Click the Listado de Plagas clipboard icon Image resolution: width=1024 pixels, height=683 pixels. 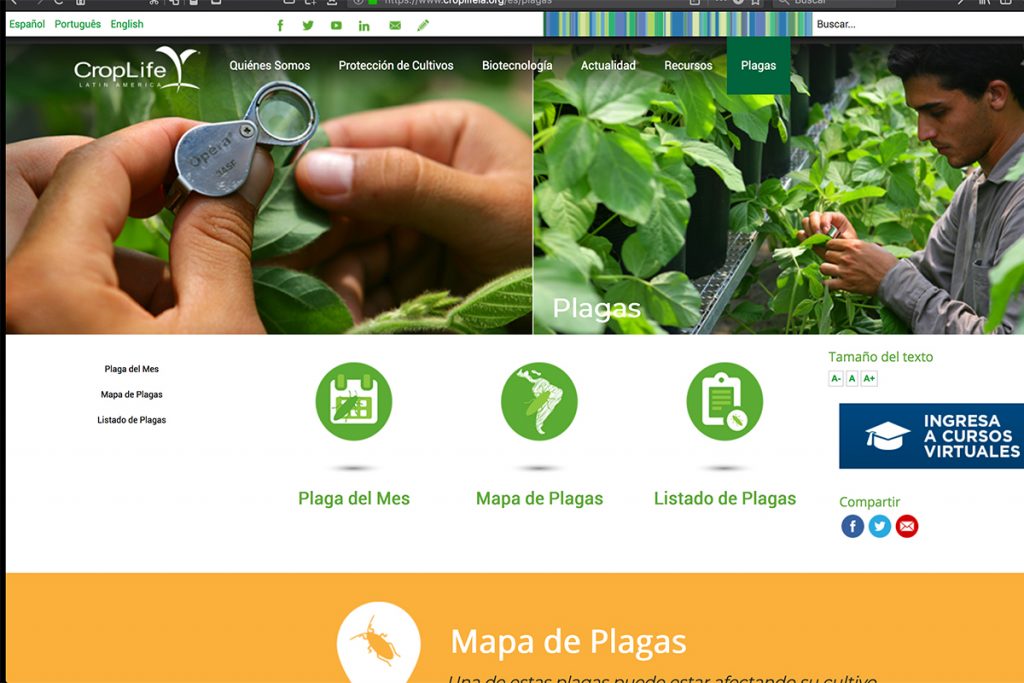[x=724, y=401]
